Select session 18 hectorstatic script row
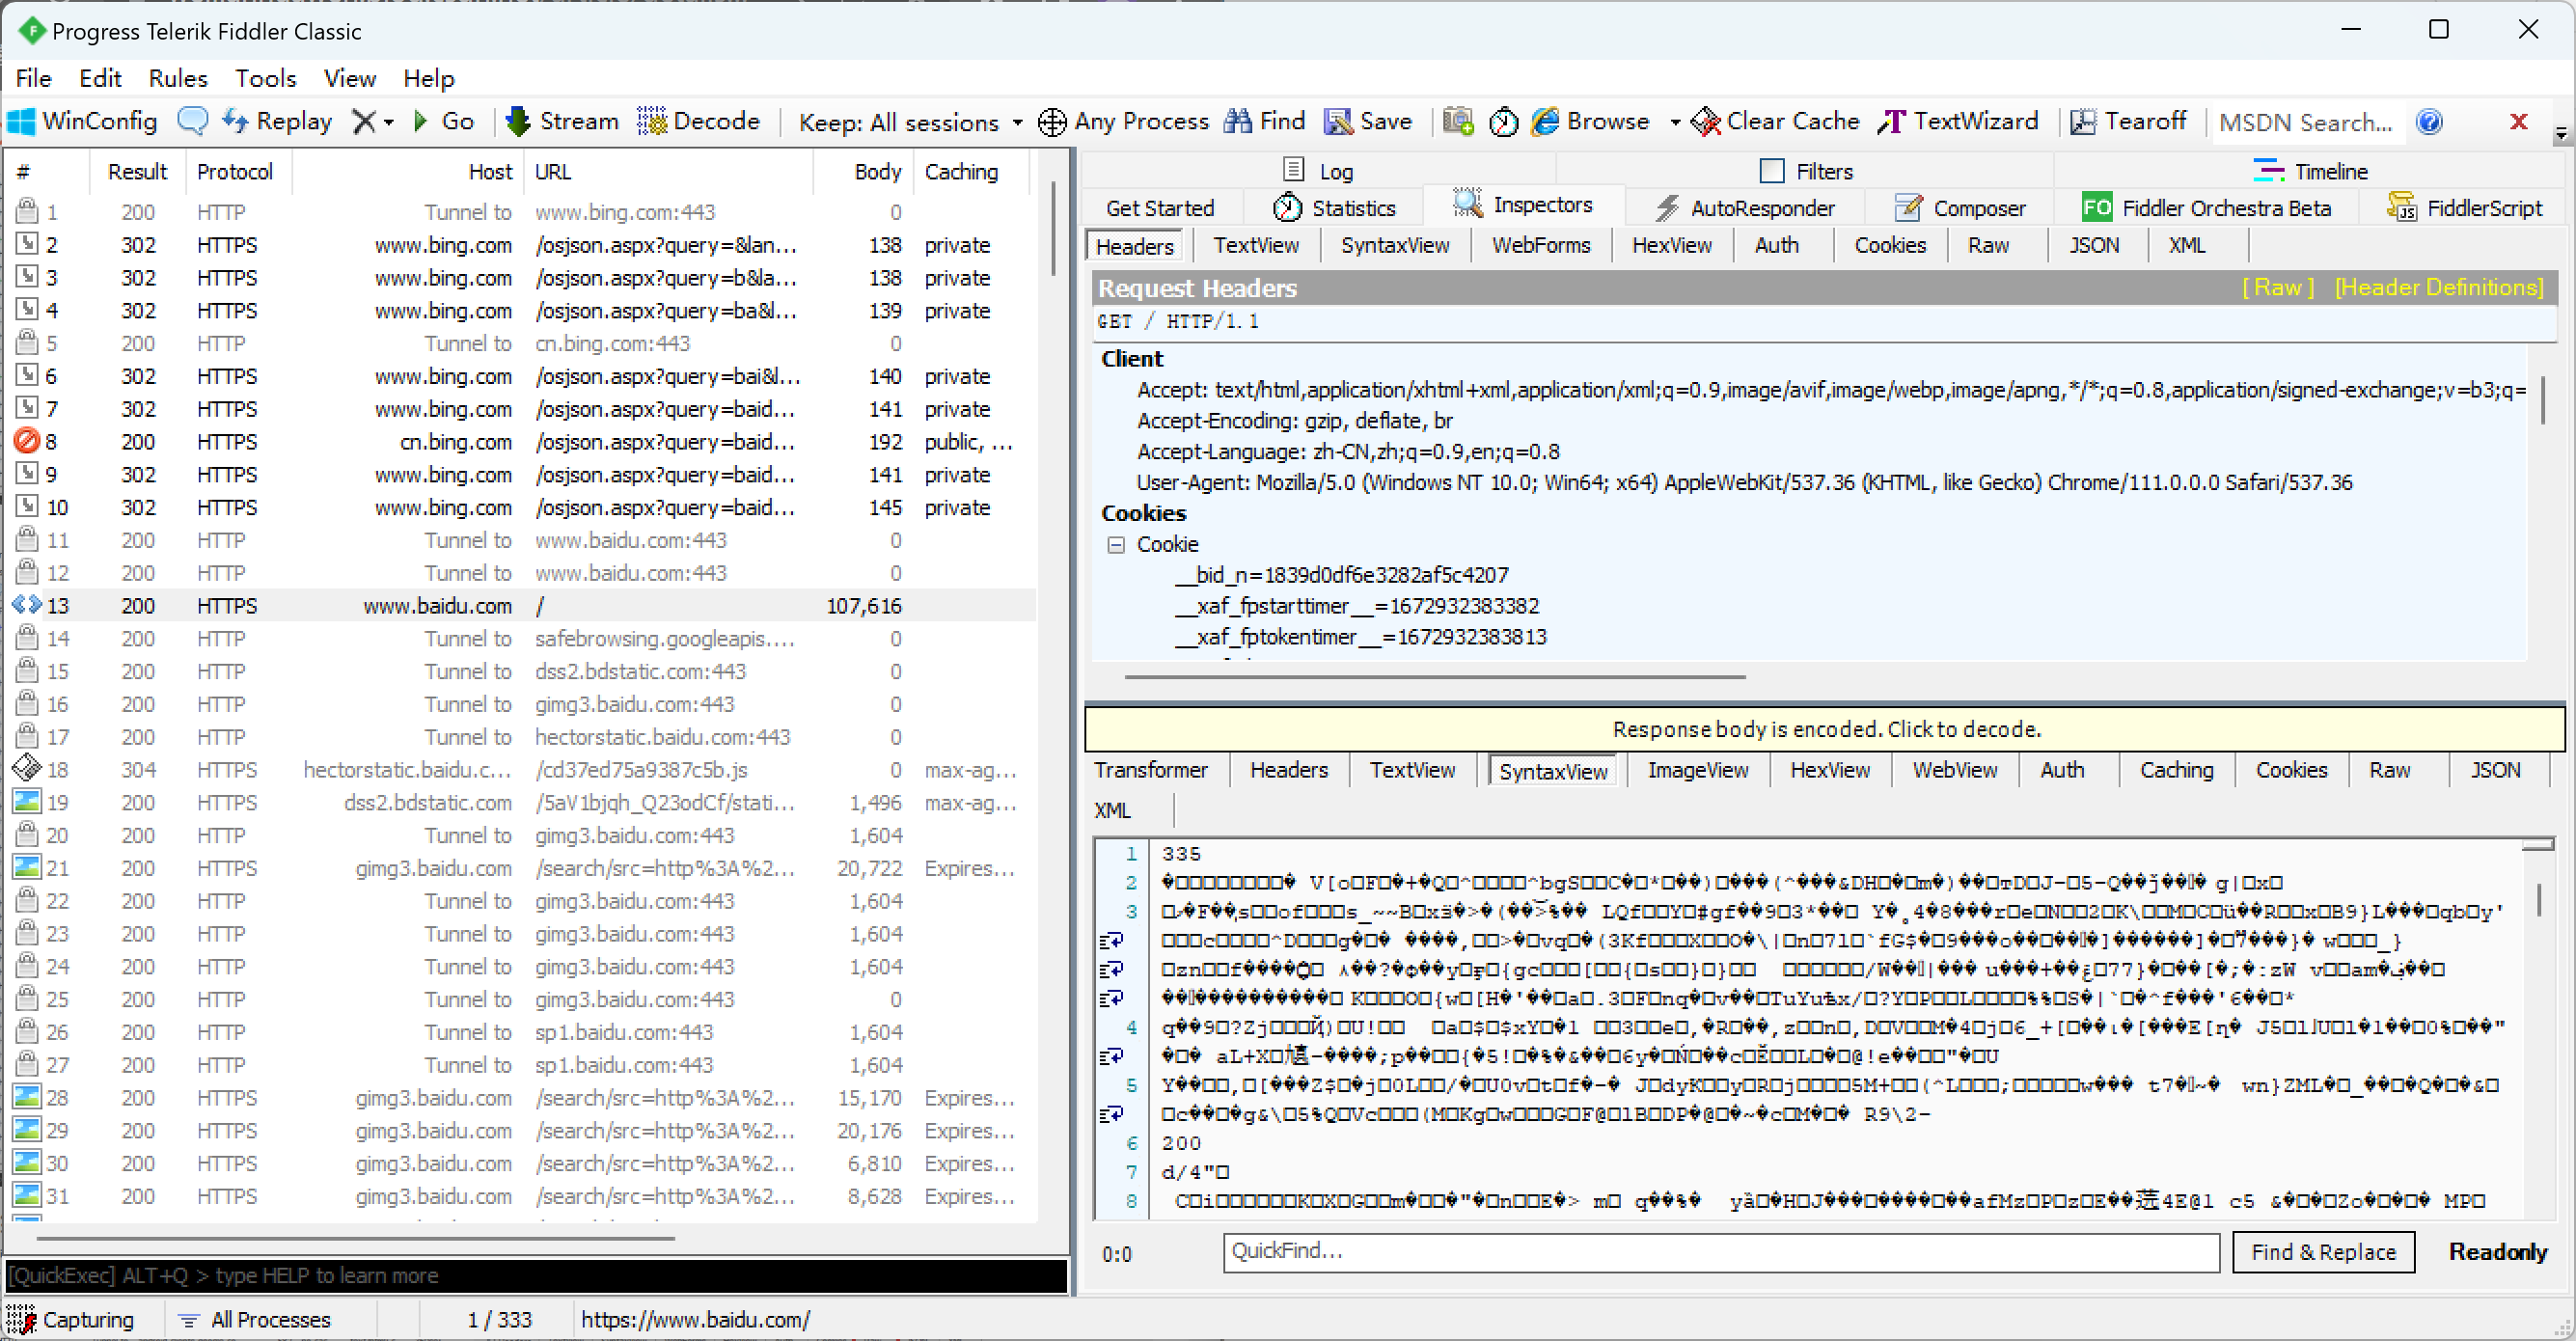2576x1341 pixels. [520, 770]
